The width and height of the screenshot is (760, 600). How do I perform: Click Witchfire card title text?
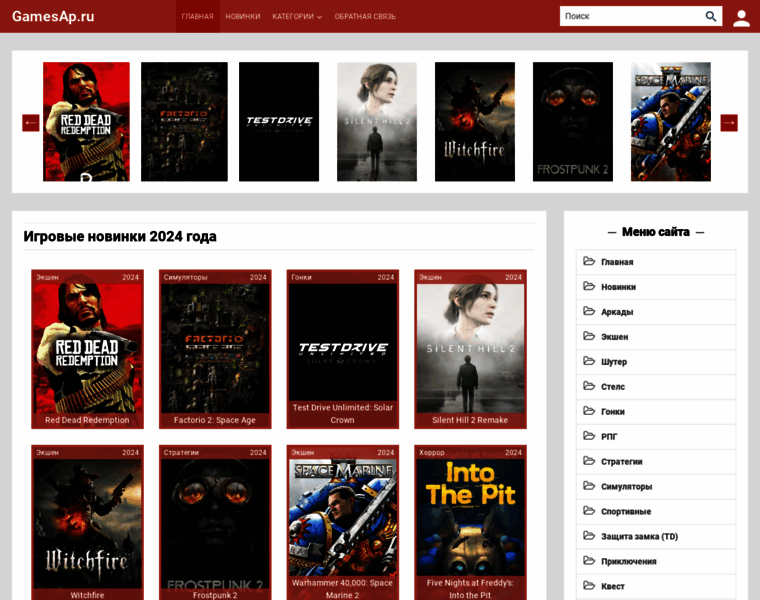pos(87,595)
